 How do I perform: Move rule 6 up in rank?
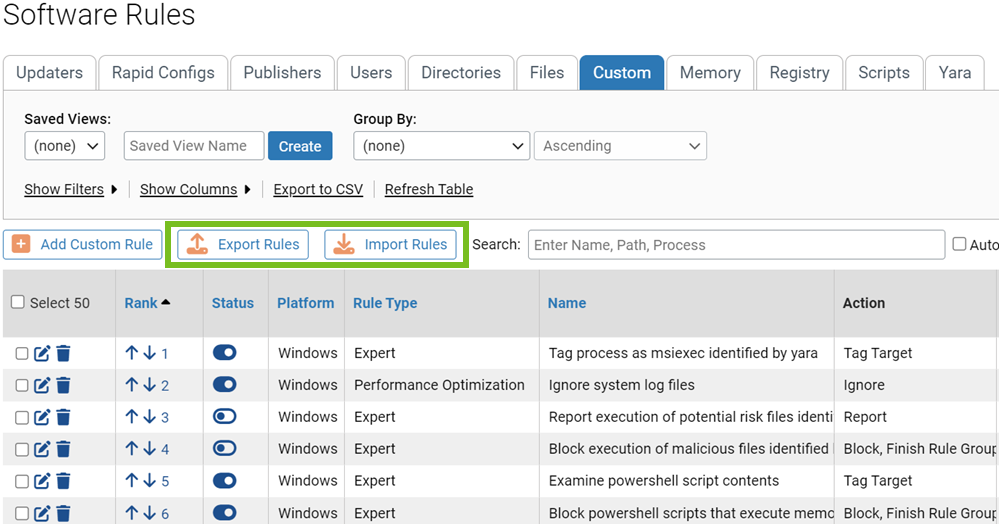coord(132,512)
